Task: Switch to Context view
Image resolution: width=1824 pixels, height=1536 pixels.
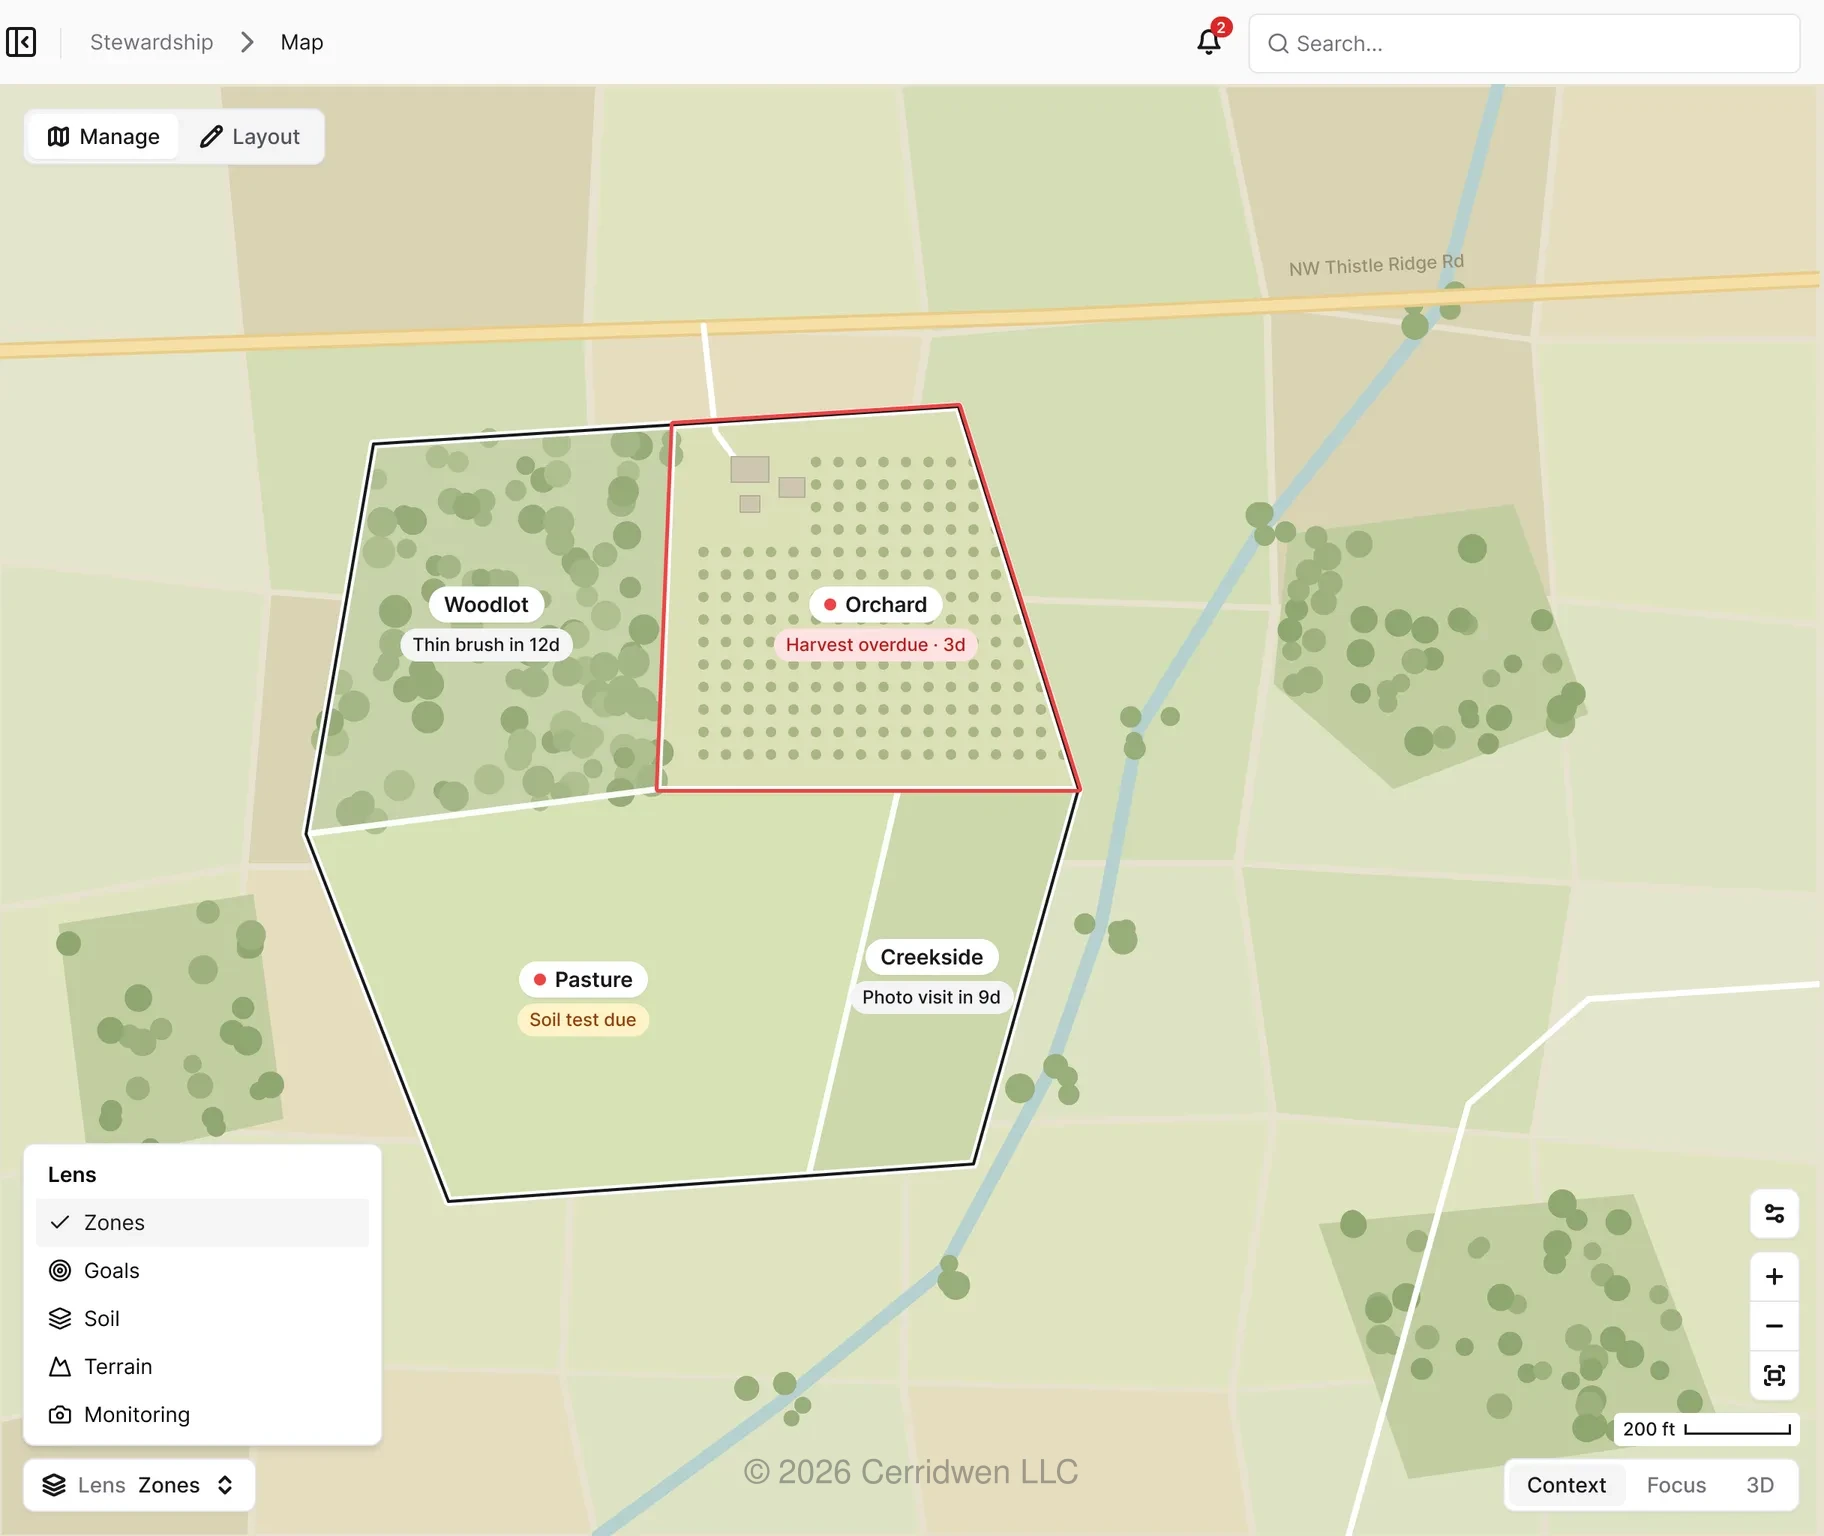Action: click(1566, 1485)
